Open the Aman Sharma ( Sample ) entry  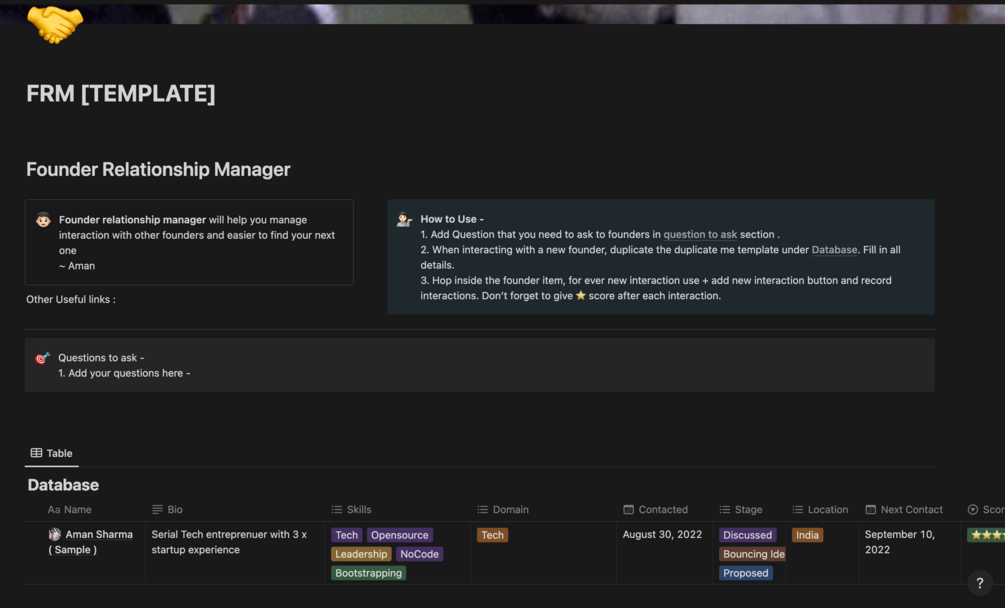click(91, 542)
